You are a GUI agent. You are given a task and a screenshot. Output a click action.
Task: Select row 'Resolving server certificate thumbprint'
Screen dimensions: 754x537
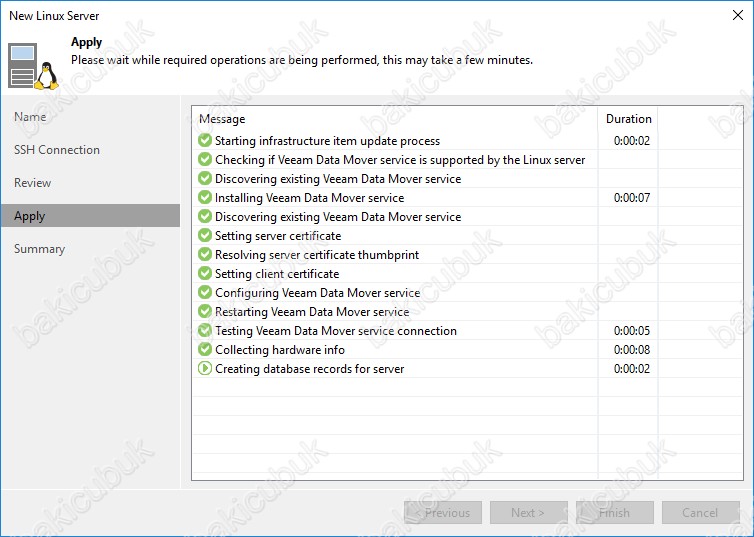(x=467, y=254)
